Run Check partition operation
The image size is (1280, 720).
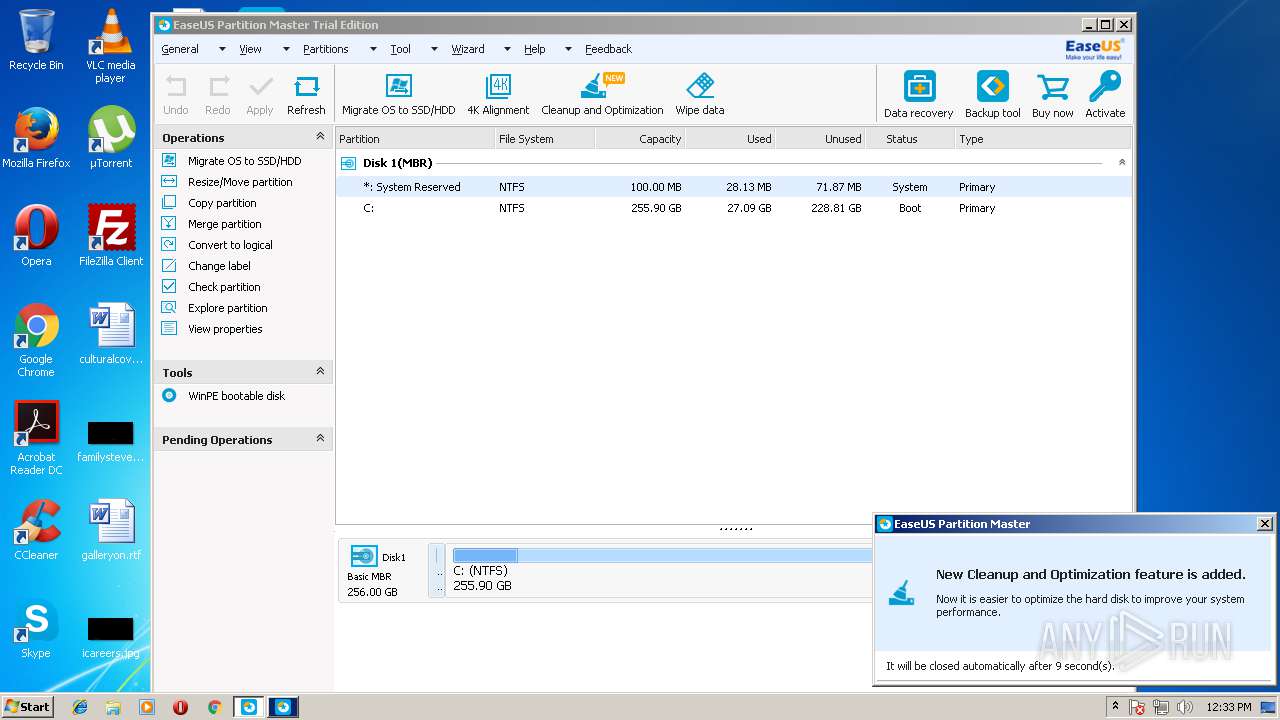pyautogui.click(x=224, y=287)
